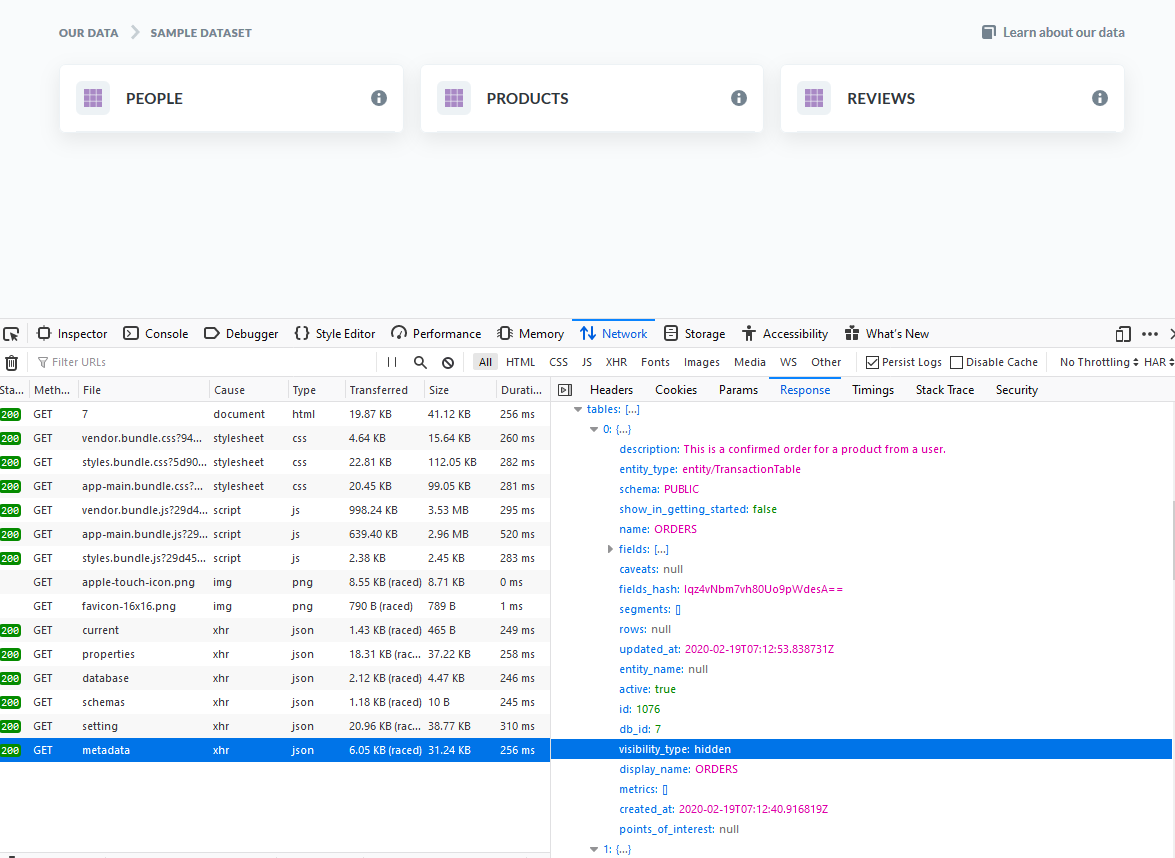Open the network request search

click(x=420, y=362)
